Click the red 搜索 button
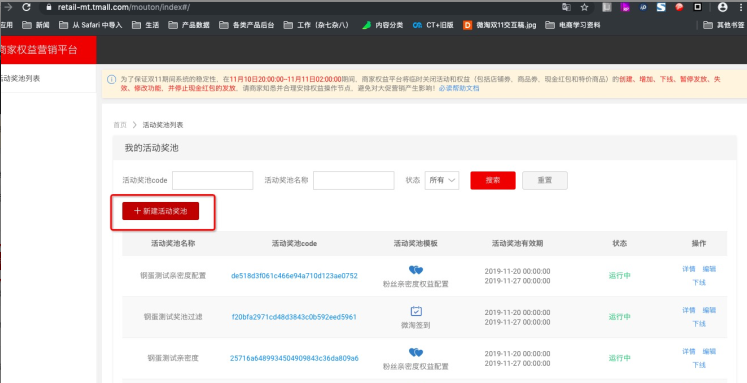The height and width of the screenshot is (383, 747). 493,181
